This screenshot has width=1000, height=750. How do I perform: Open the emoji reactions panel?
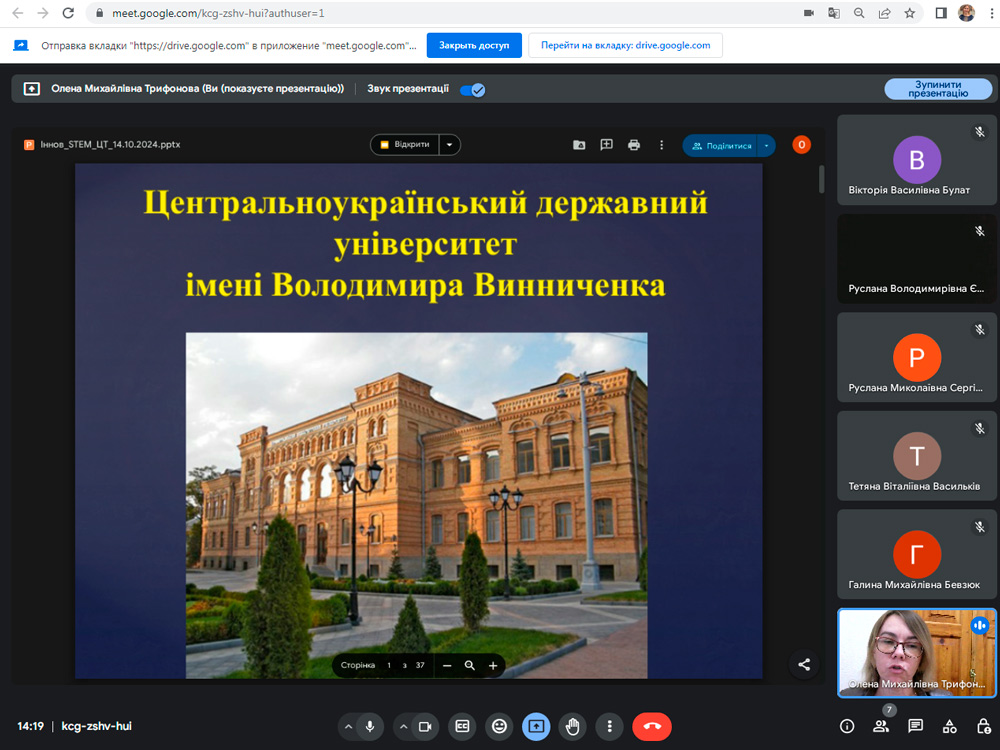[499, 726]
